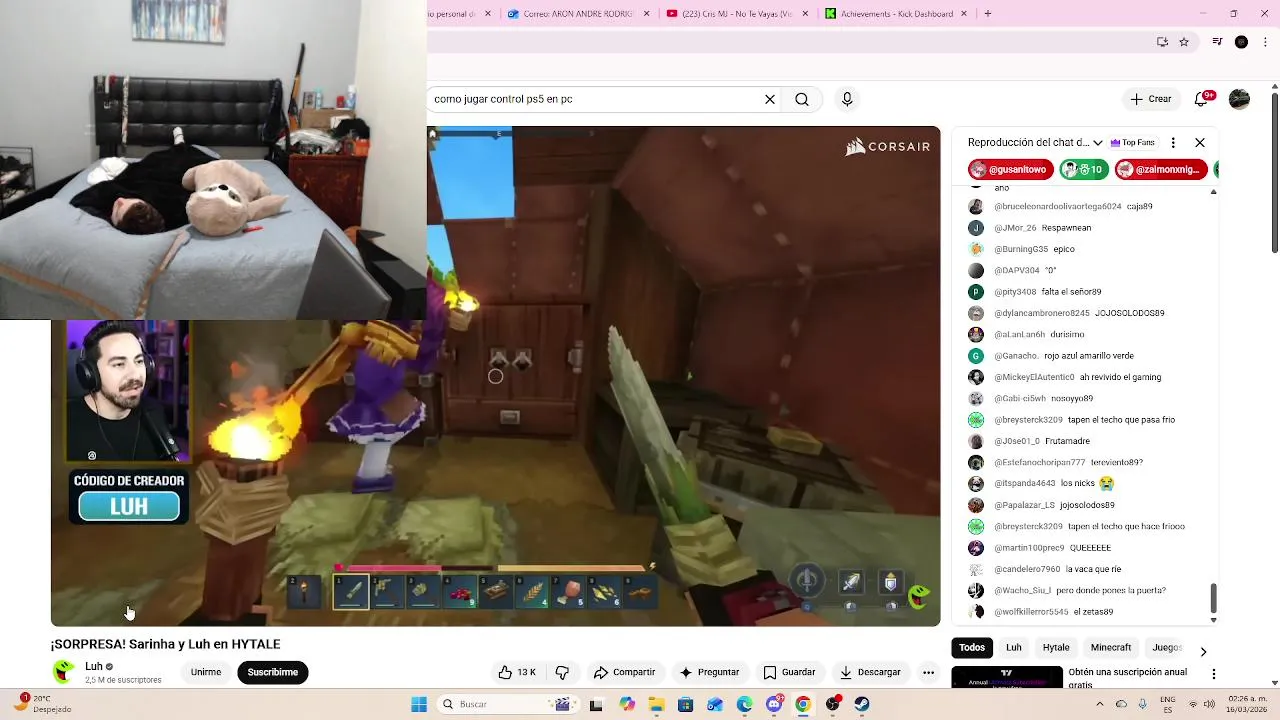1280x720 pixels.
Task: Open a new browser tab
Action: (x=988, y=14)
